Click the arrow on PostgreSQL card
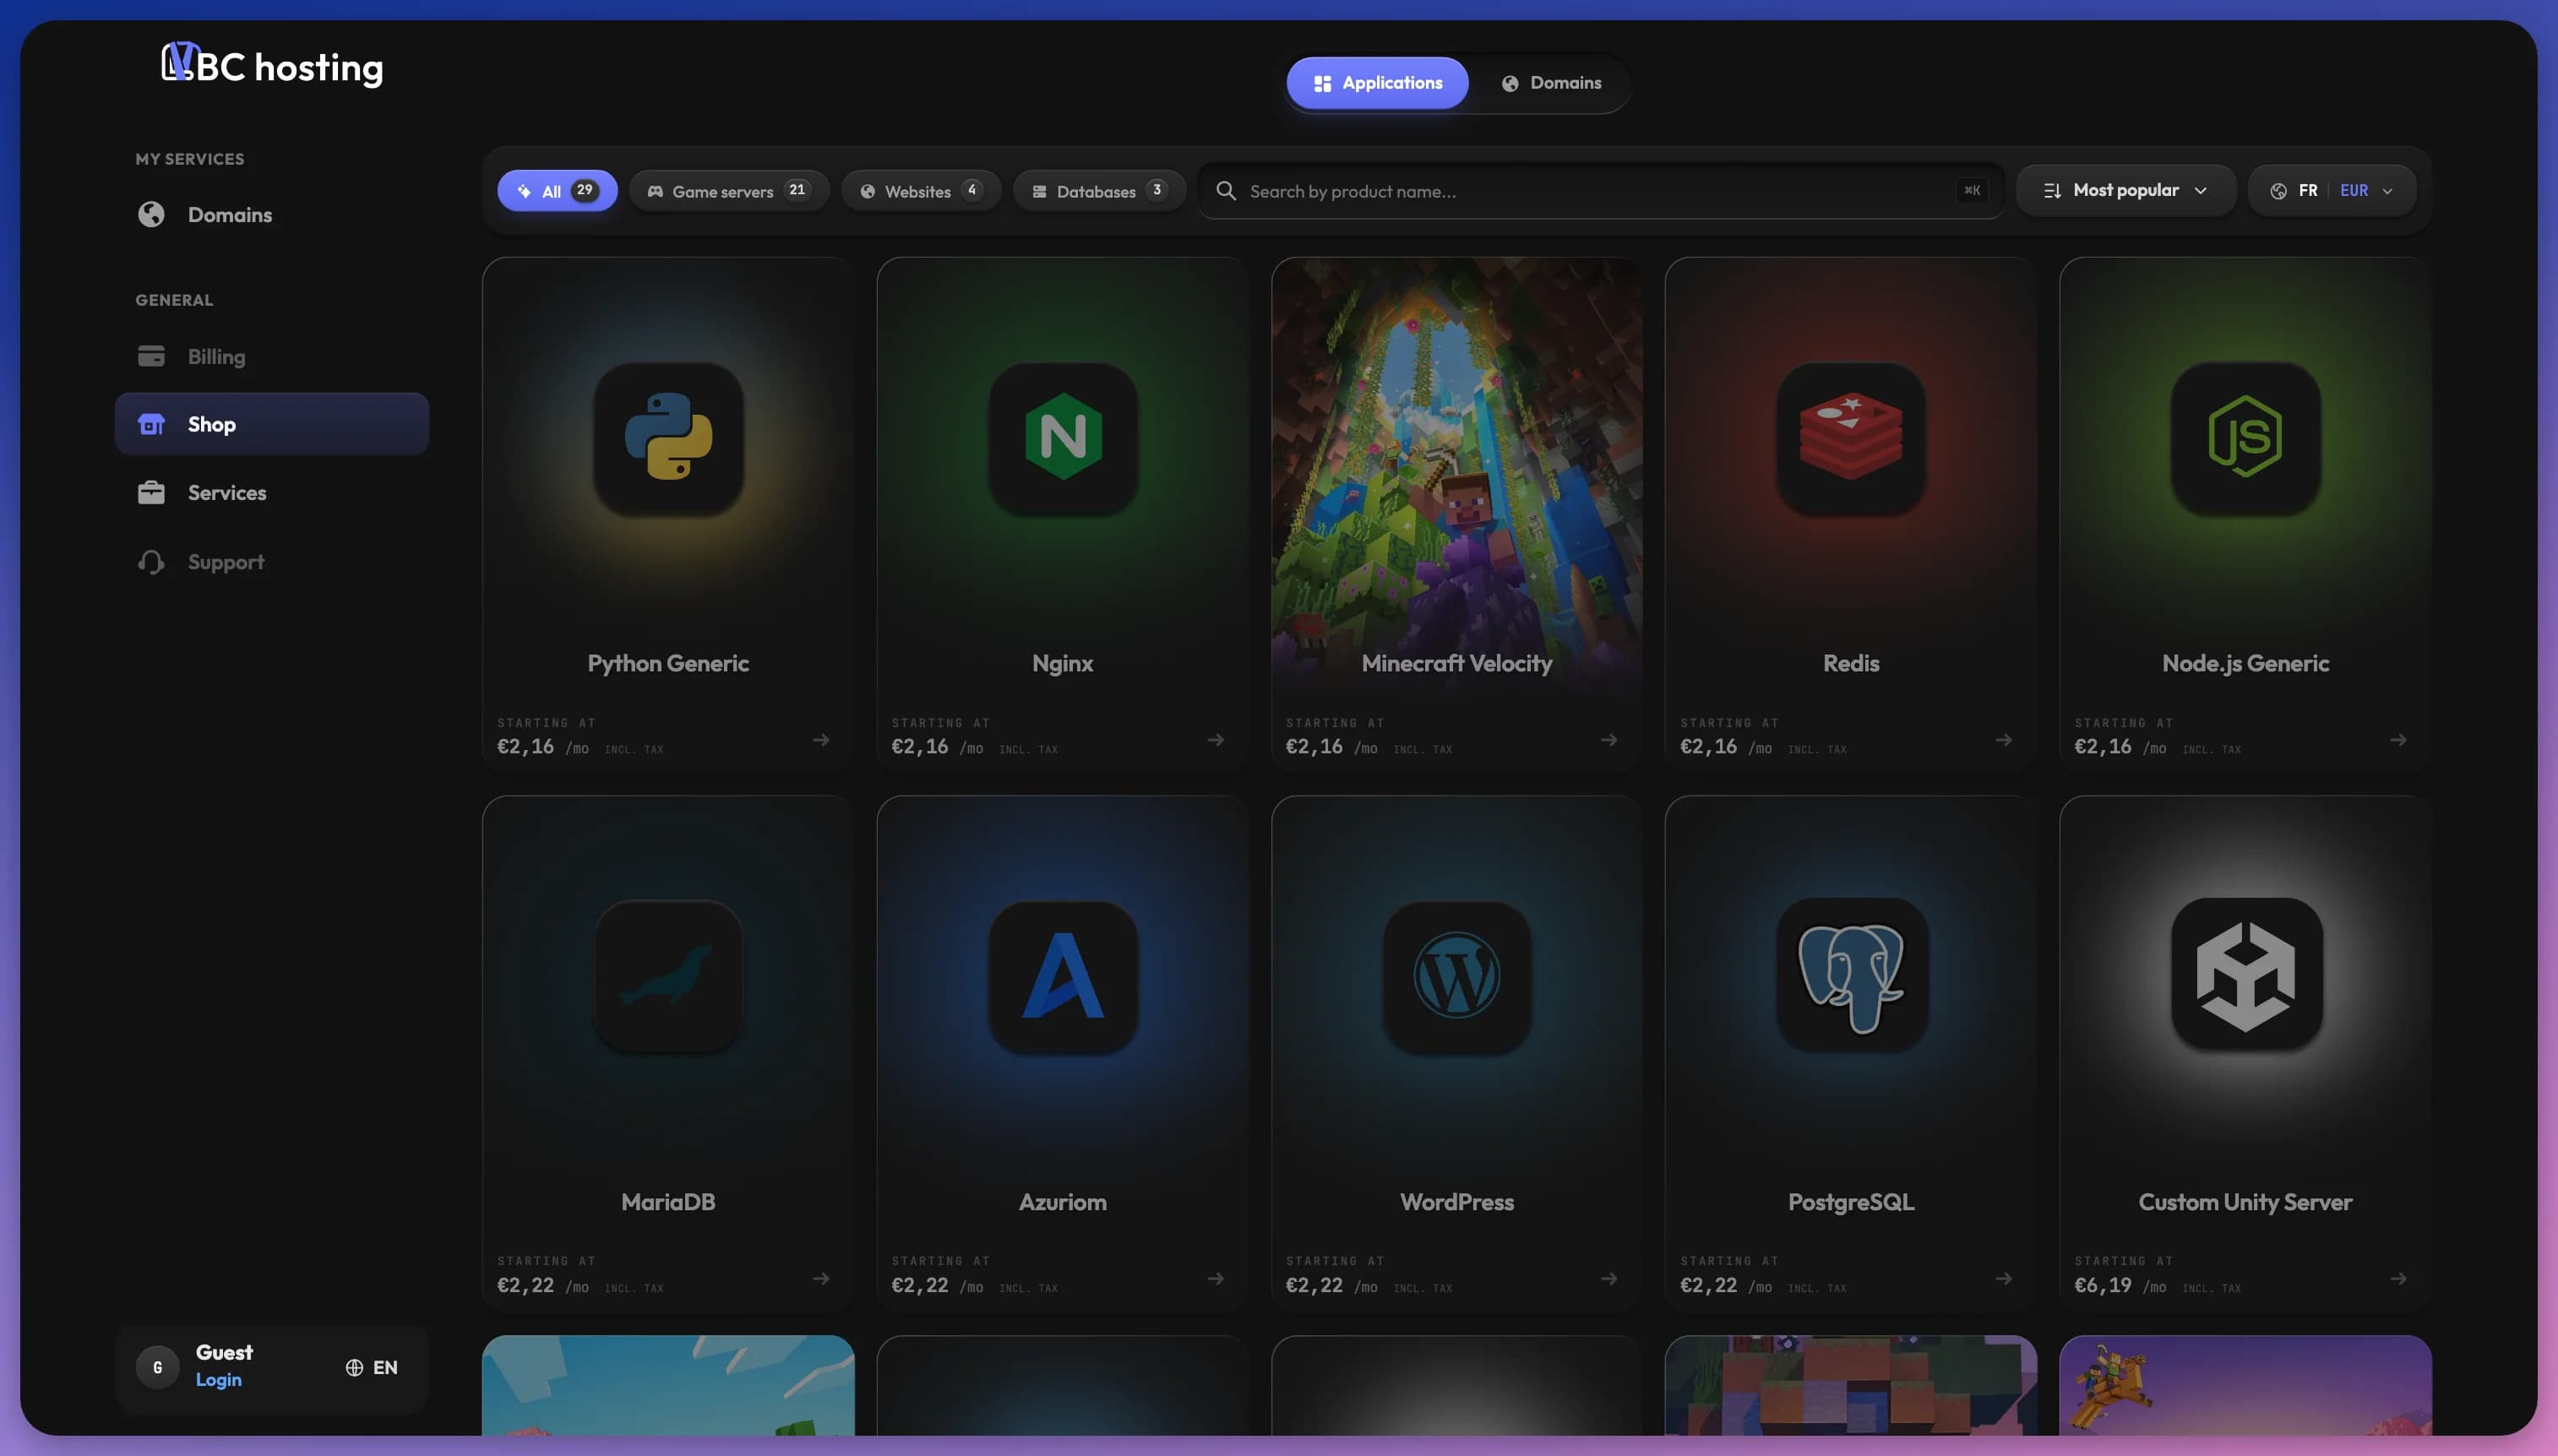The height and width of the screenshot is (1456, 2558). (2004, 1279)
